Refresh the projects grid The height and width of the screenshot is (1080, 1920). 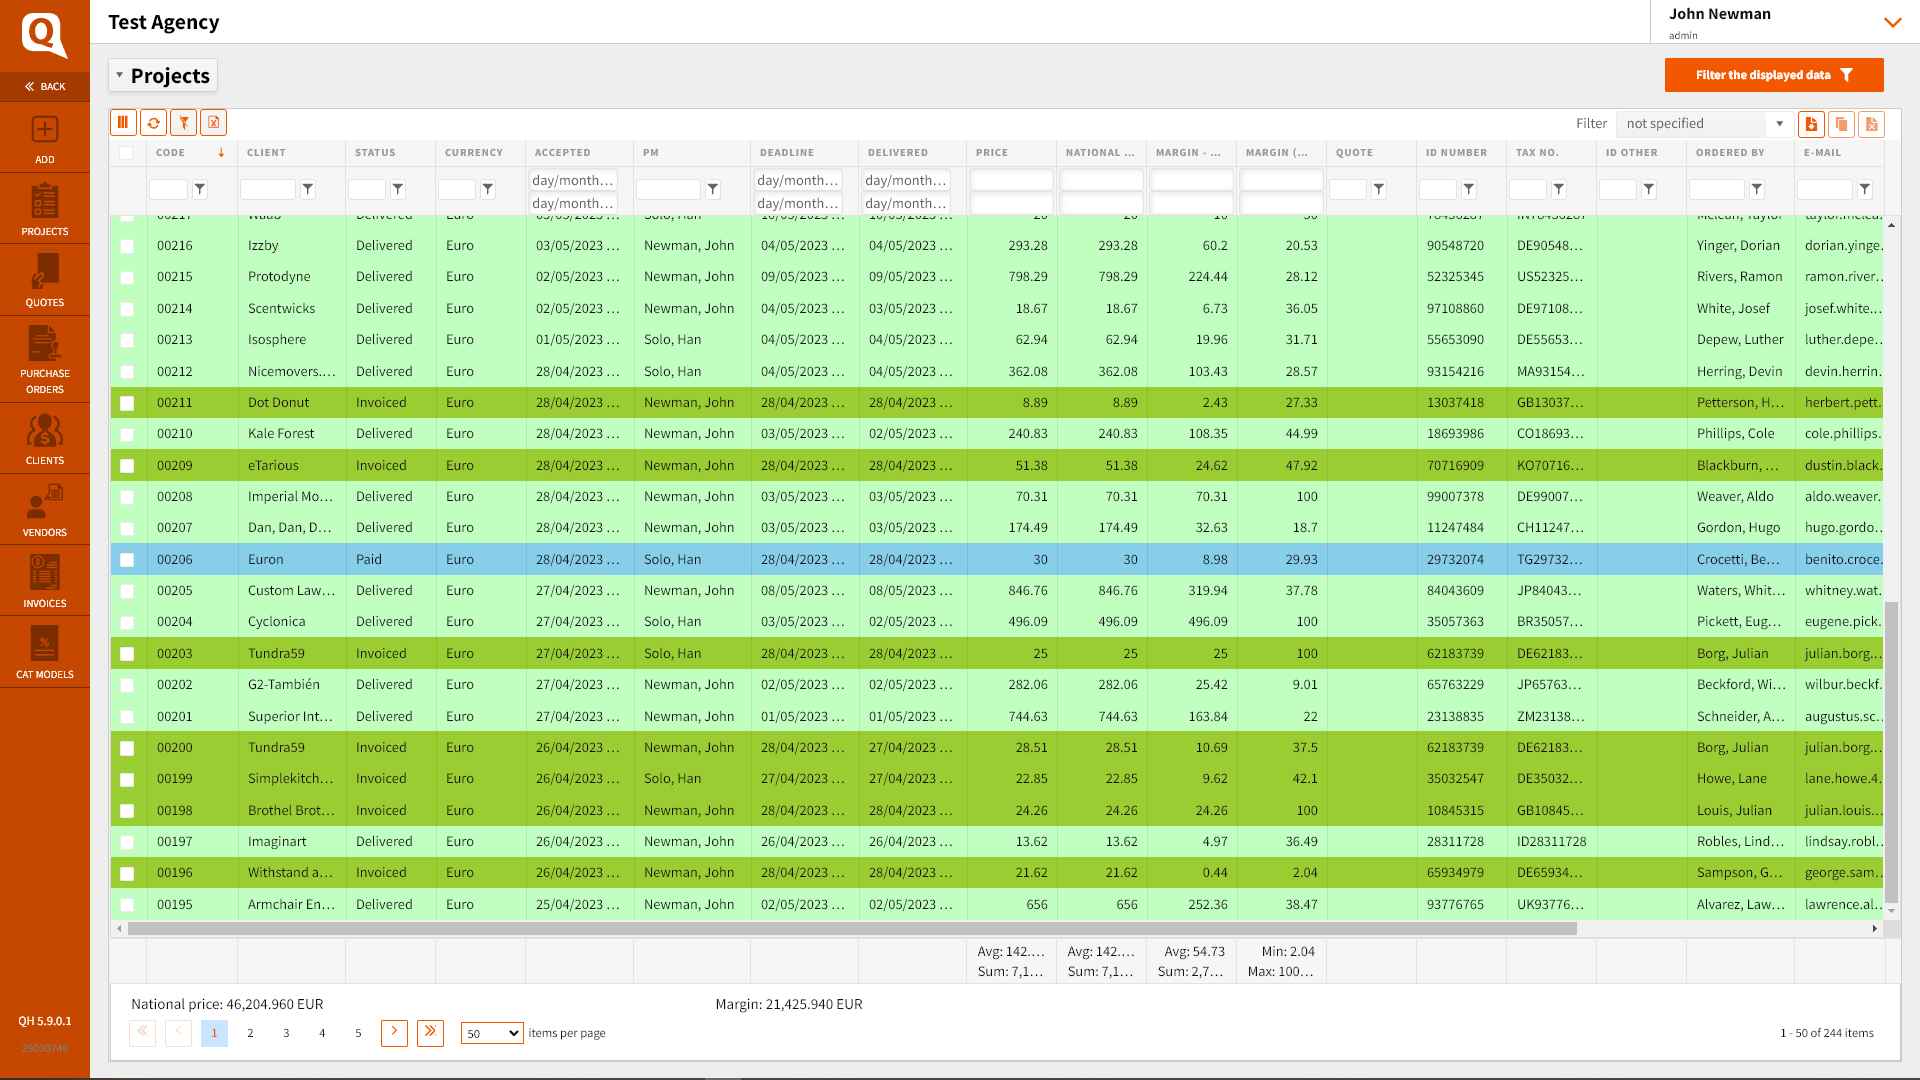pos(153,122)
